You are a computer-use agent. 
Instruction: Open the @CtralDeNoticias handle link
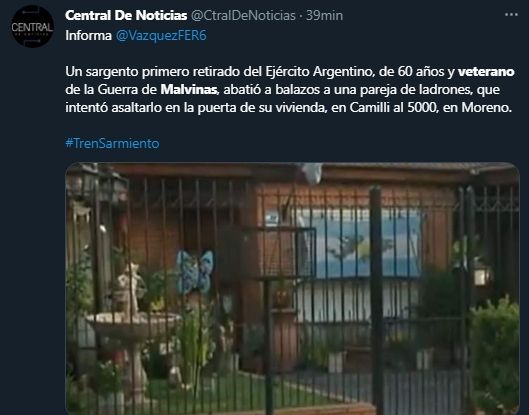243,16
